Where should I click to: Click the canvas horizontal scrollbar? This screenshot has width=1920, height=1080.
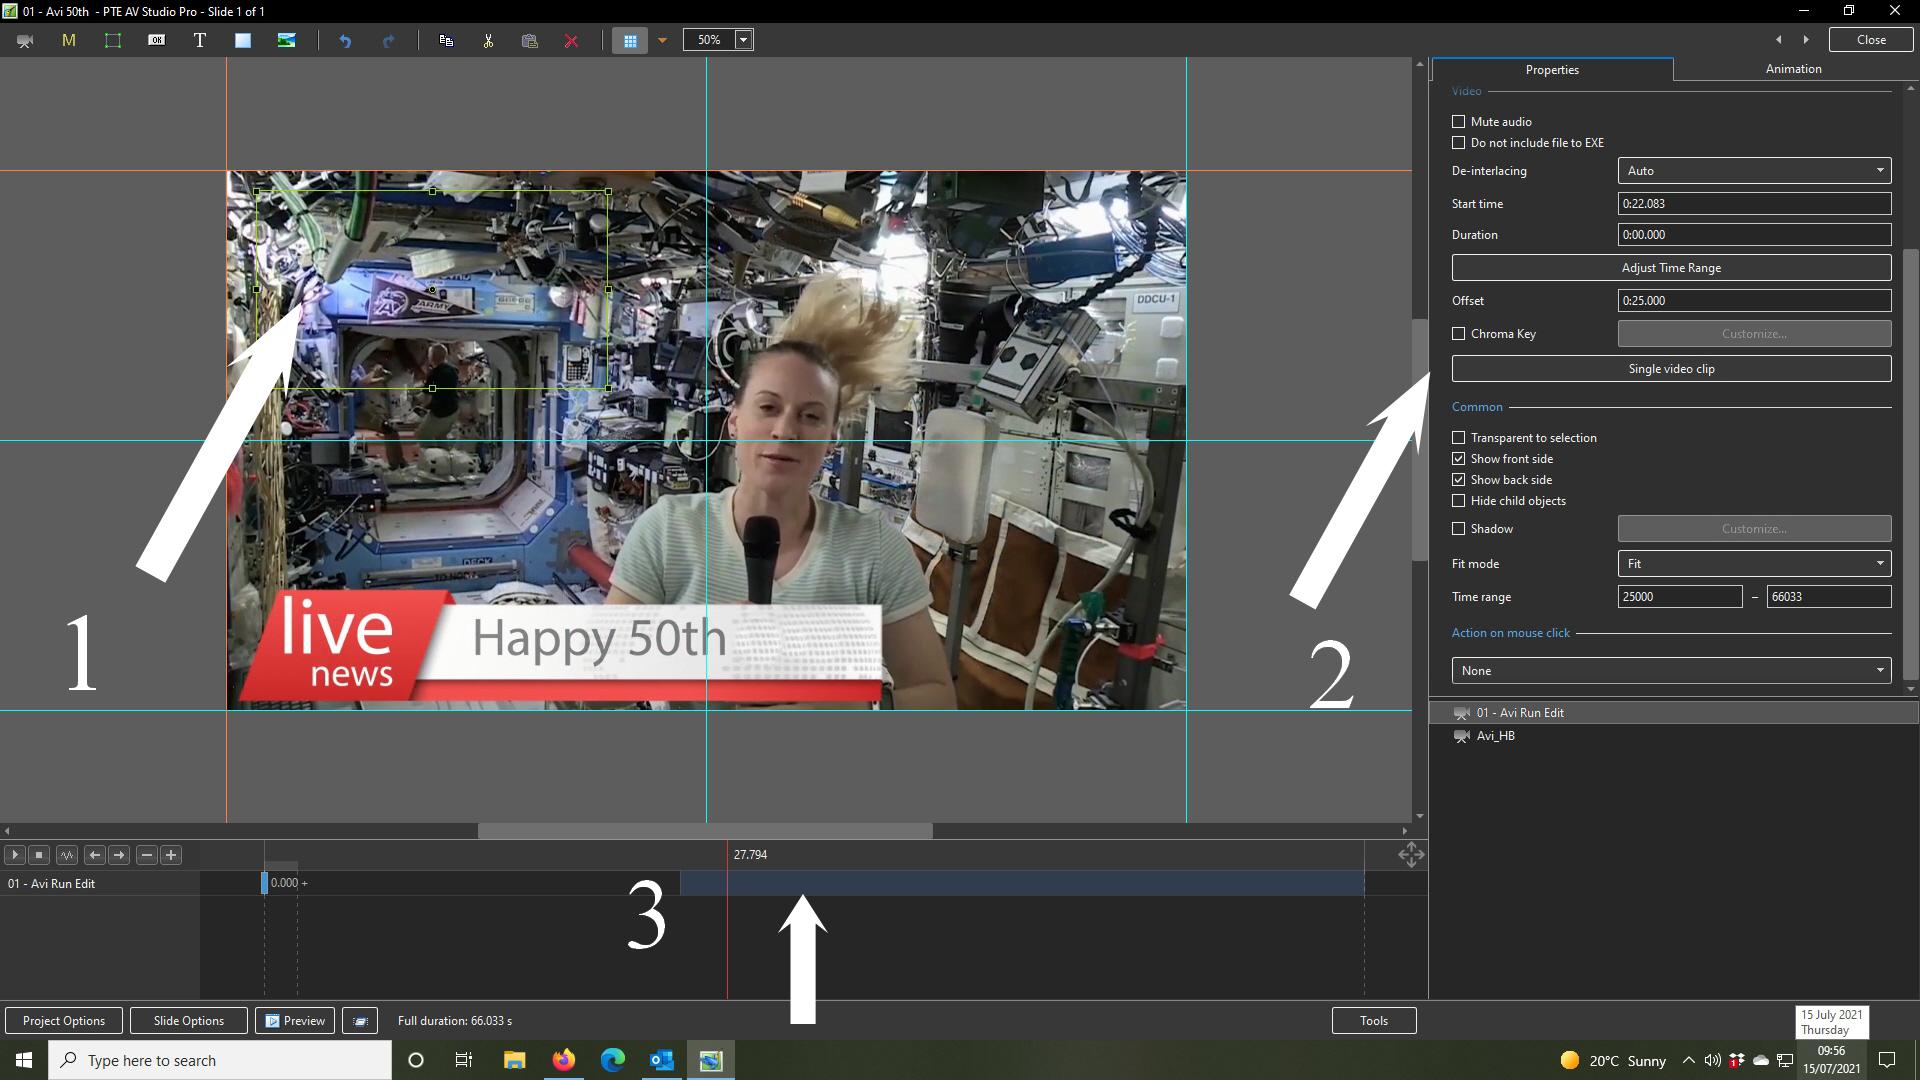click(705, 831)
